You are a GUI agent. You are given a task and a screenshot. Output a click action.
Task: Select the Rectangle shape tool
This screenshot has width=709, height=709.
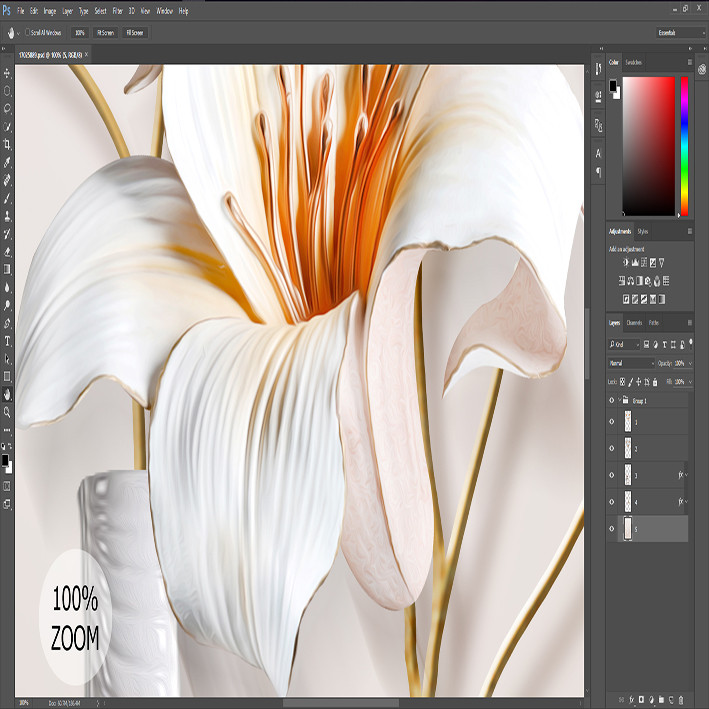[7, 376]
